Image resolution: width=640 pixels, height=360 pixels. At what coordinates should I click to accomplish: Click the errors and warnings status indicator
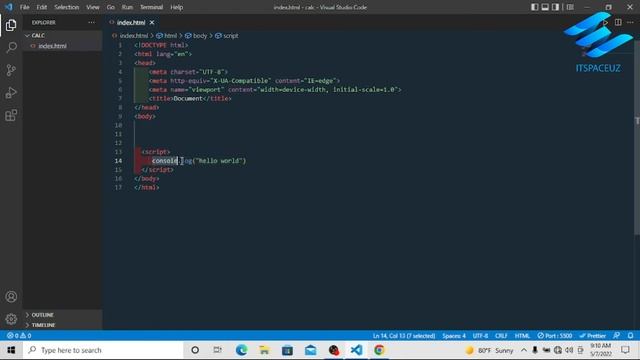pyautogui.click(x=19, y=336)
